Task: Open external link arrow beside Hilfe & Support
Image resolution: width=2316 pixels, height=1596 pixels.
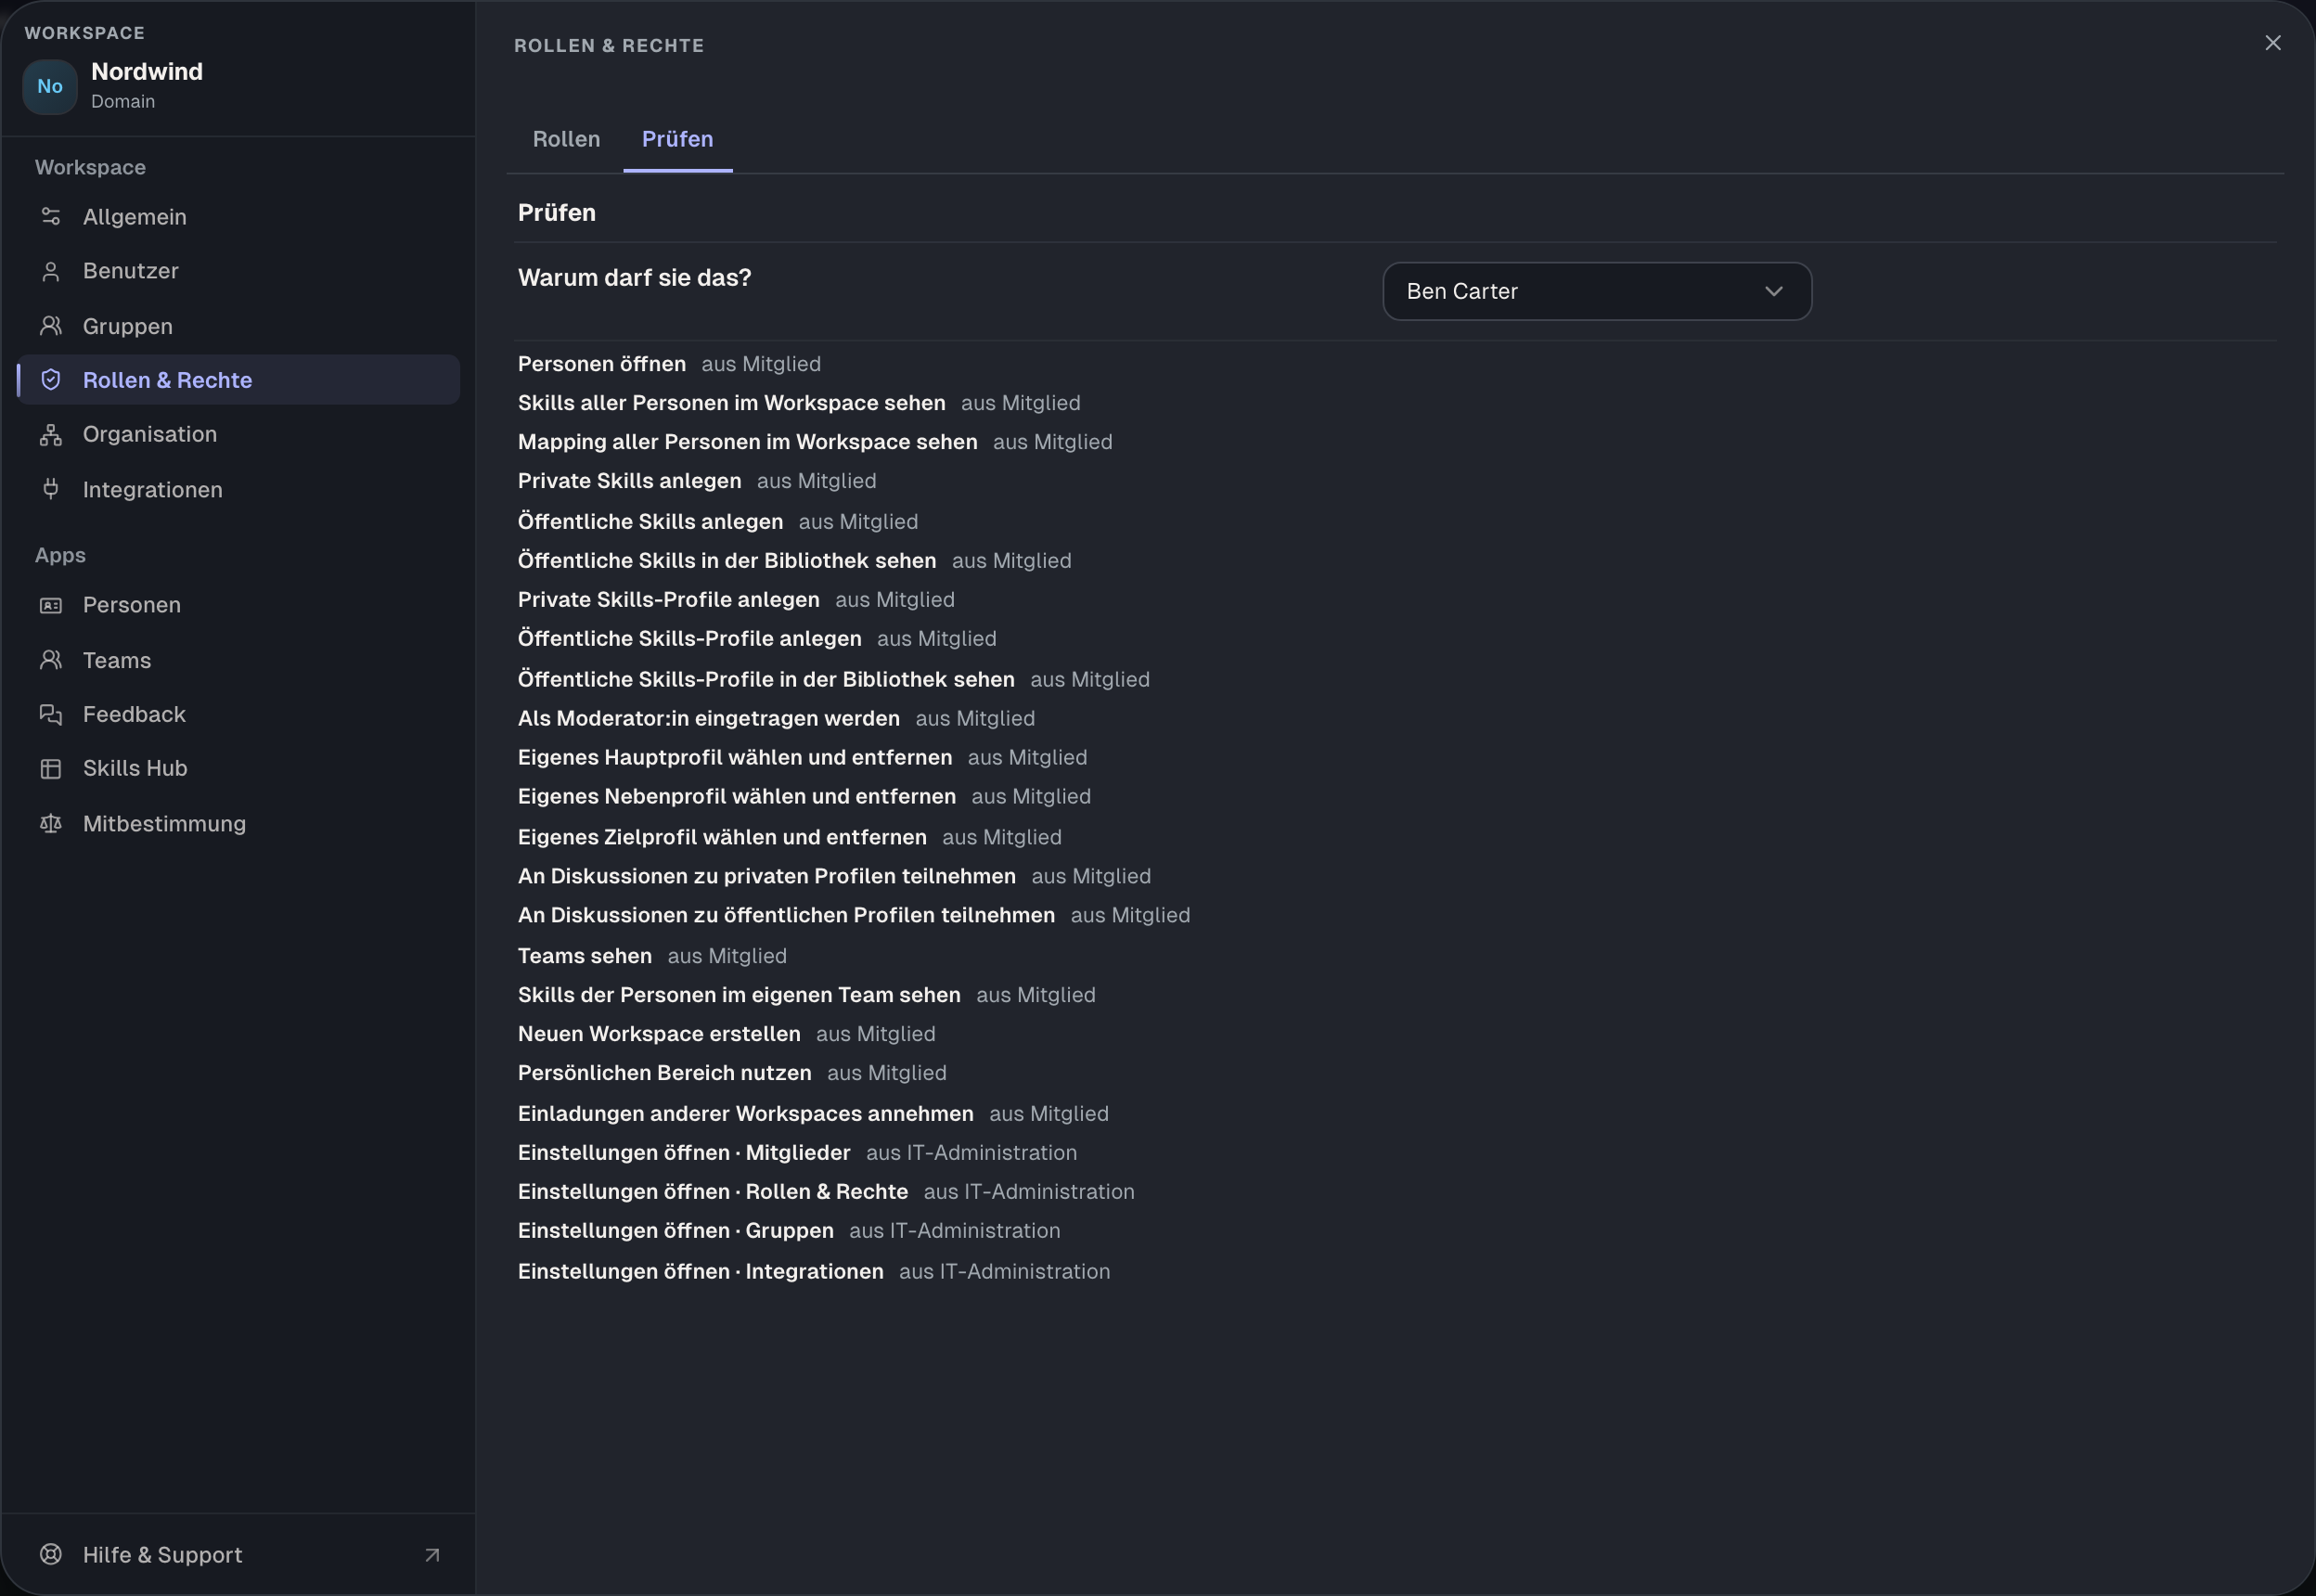Action: 432,1555
